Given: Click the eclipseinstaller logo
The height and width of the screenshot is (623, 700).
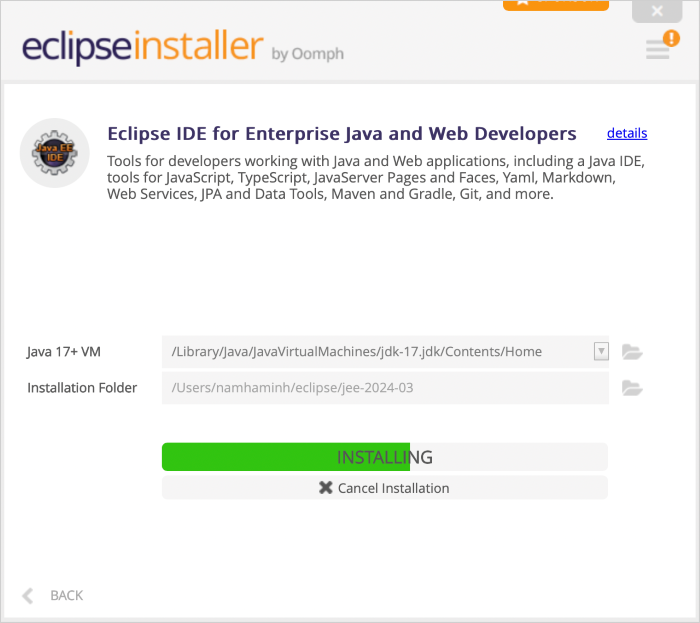Looking at the screenshot, I should (x=143, y=47).
